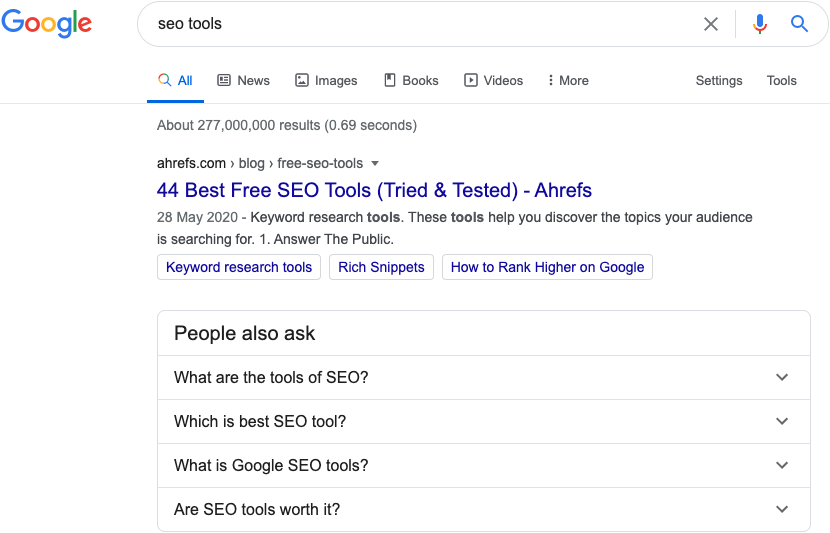Click the '28 May 2020' snippet date
This screenshot has width=830, height=533.
[197, 218]
